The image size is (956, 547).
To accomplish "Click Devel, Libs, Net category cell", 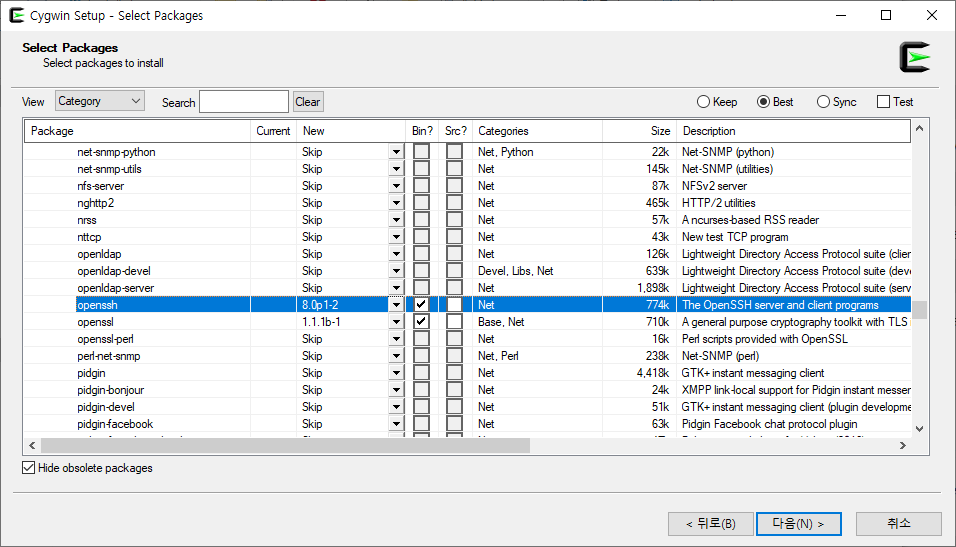I will [515, 271].
